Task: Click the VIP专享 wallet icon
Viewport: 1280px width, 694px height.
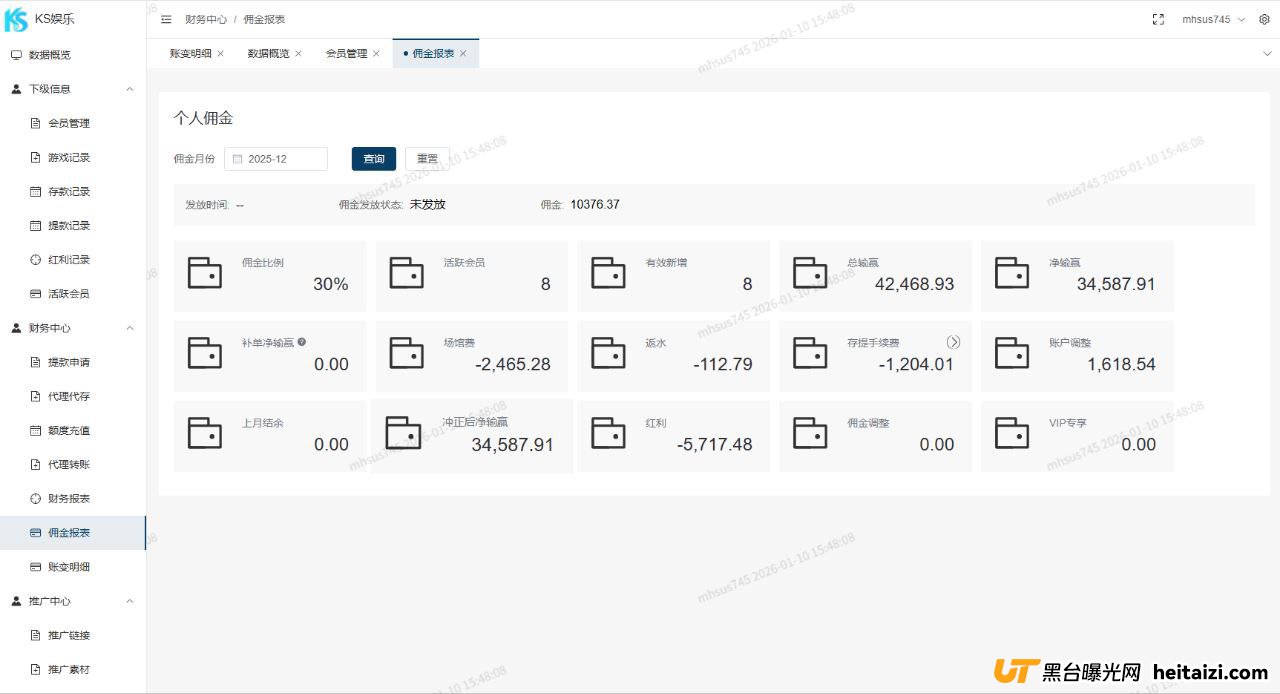Action: click(1012, 433)
